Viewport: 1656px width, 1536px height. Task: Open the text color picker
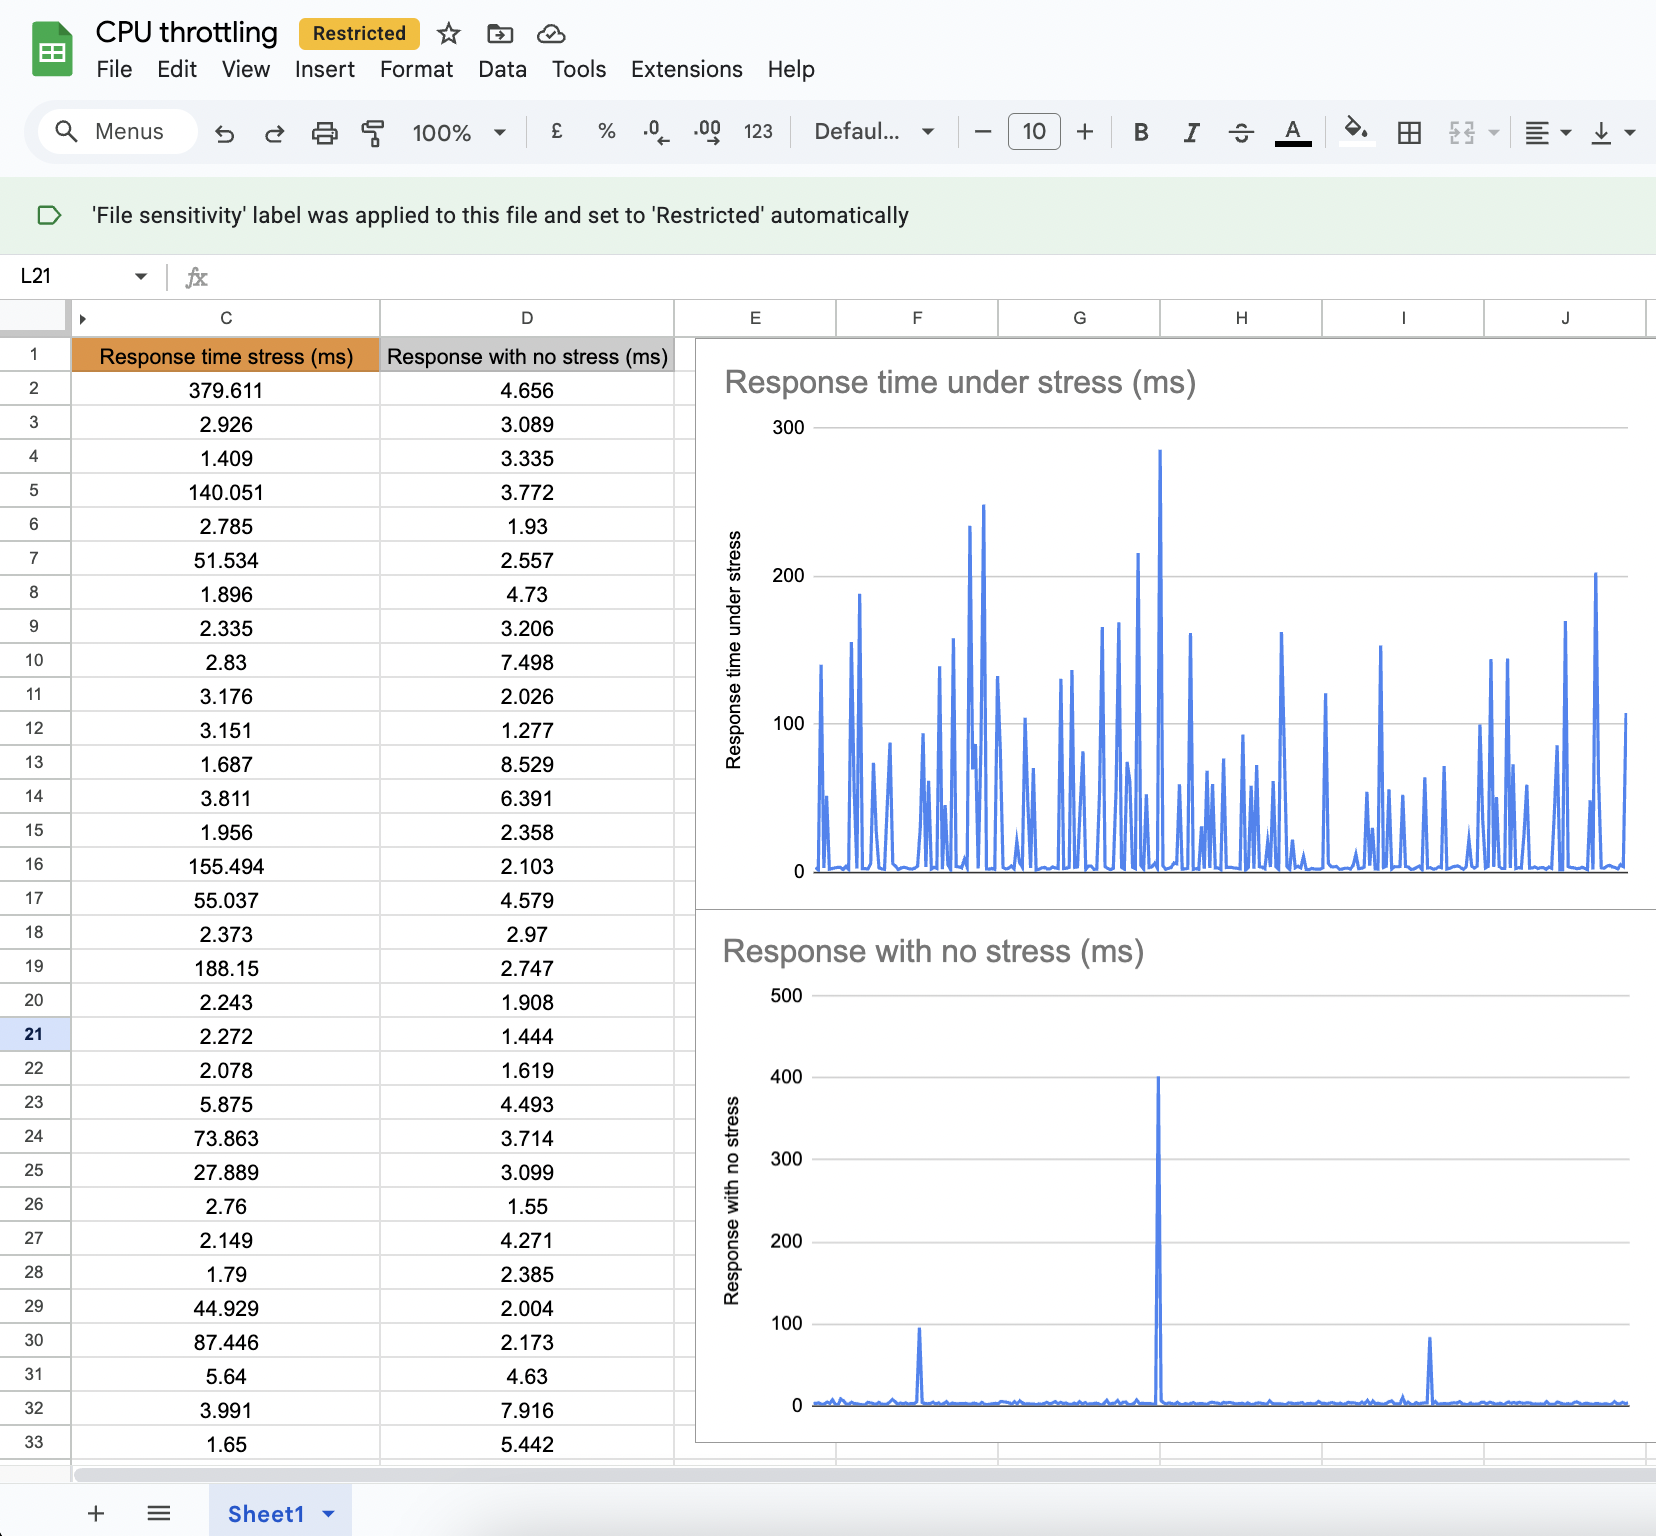click(x=1291, y=131)
